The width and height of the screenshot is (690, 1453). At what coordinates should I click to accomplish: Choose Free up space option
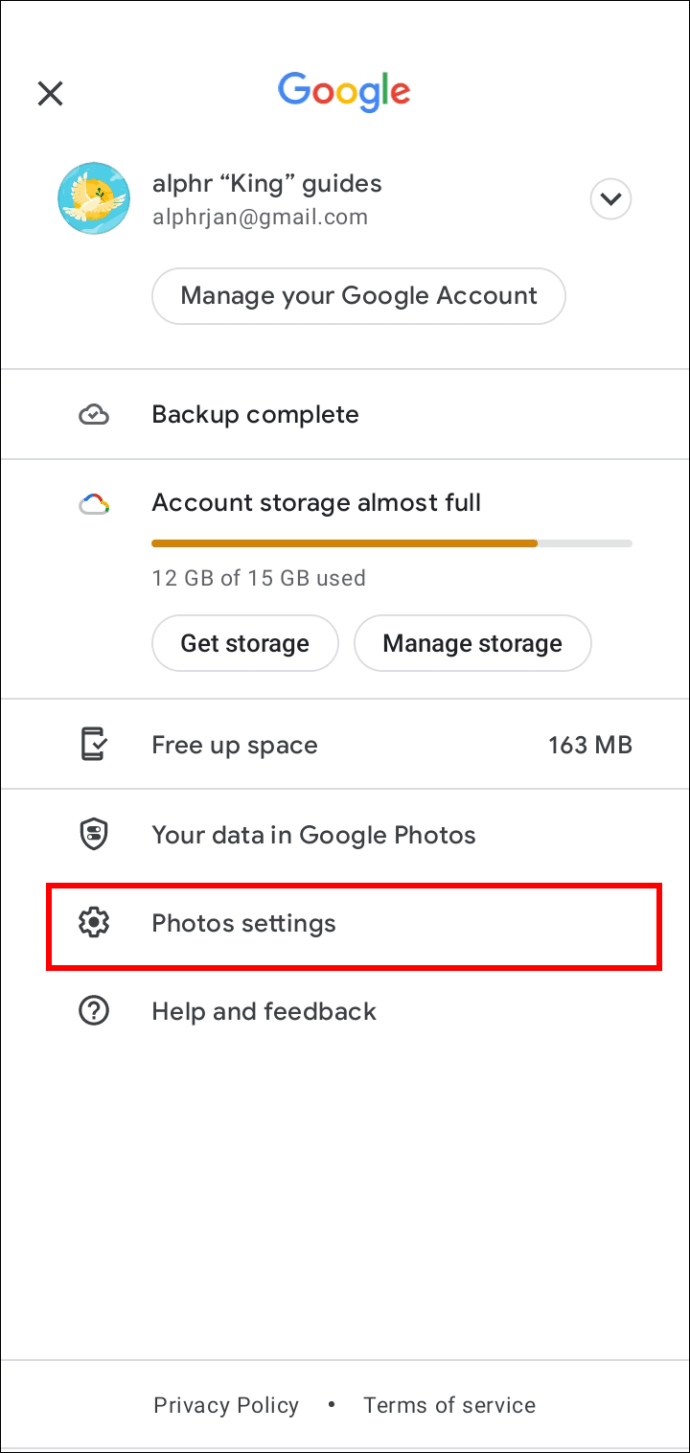[235, 745]
